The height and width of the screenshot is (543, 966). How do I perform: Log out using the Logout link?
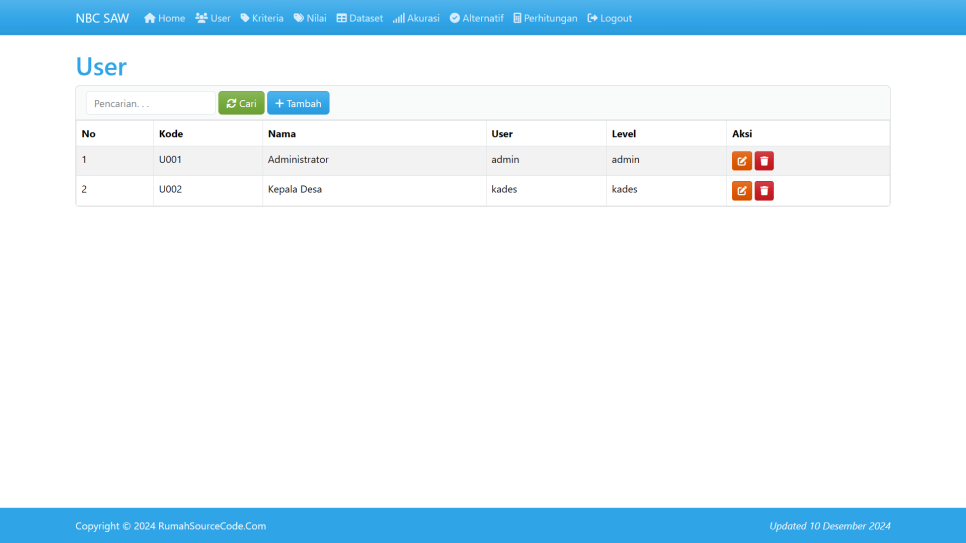[x=609, y=18]
